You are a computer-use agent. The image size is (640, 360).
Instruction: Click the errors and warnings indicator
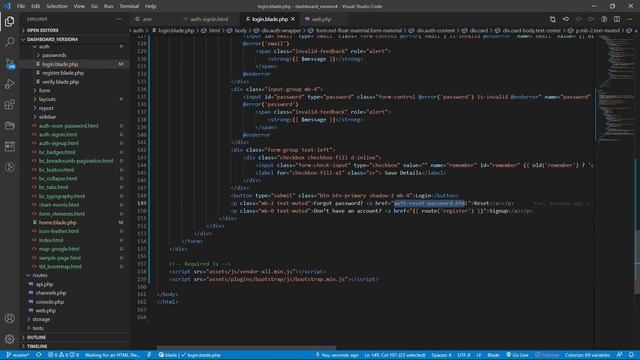[x=63, y=355]
